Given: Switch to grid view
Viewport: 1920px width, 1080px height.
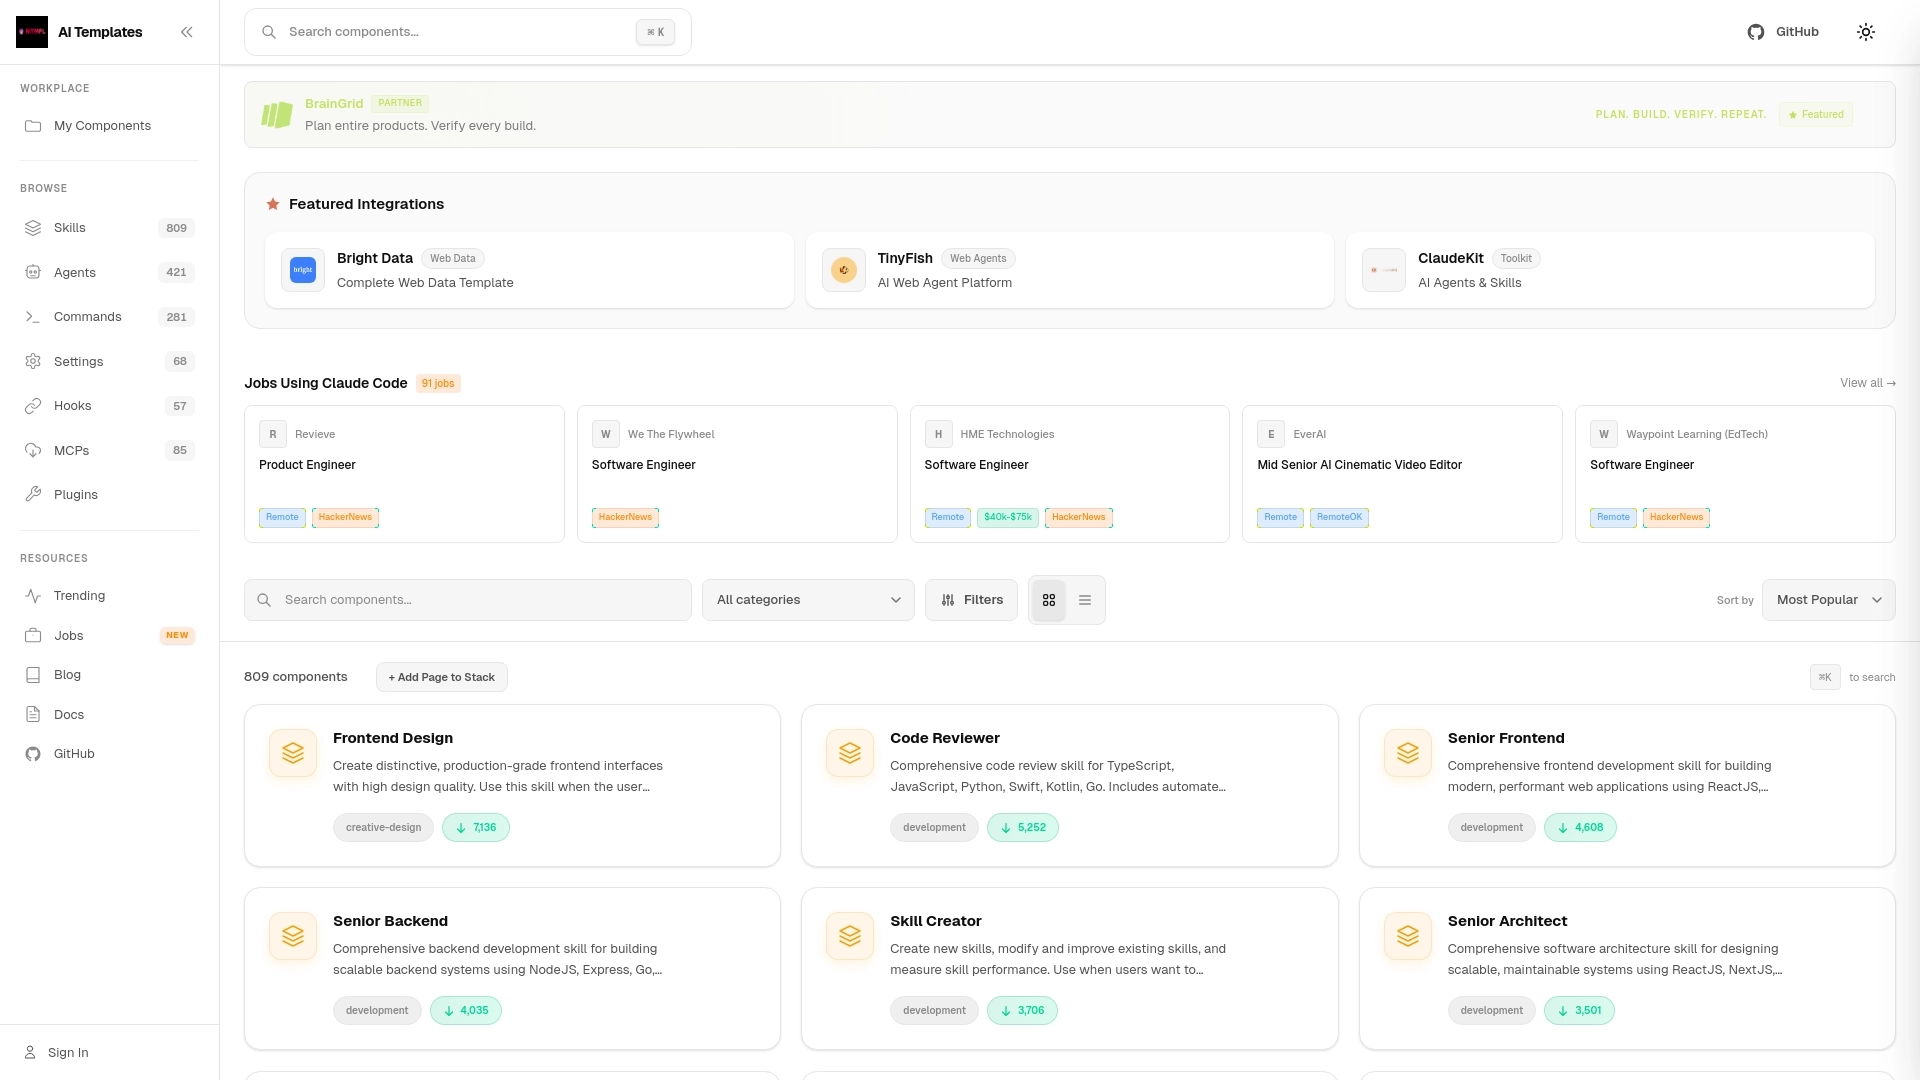Looking at the screenshot, I should click(1049, 600).
